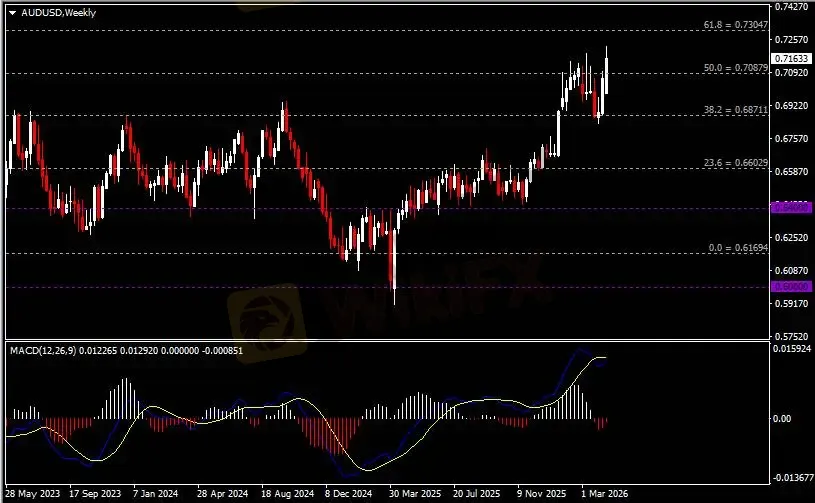Viewport: 815px width, 503px height.
Task: Select the 0.0 = 0.61694 Fibonacci label
Action: click(735, 247)
